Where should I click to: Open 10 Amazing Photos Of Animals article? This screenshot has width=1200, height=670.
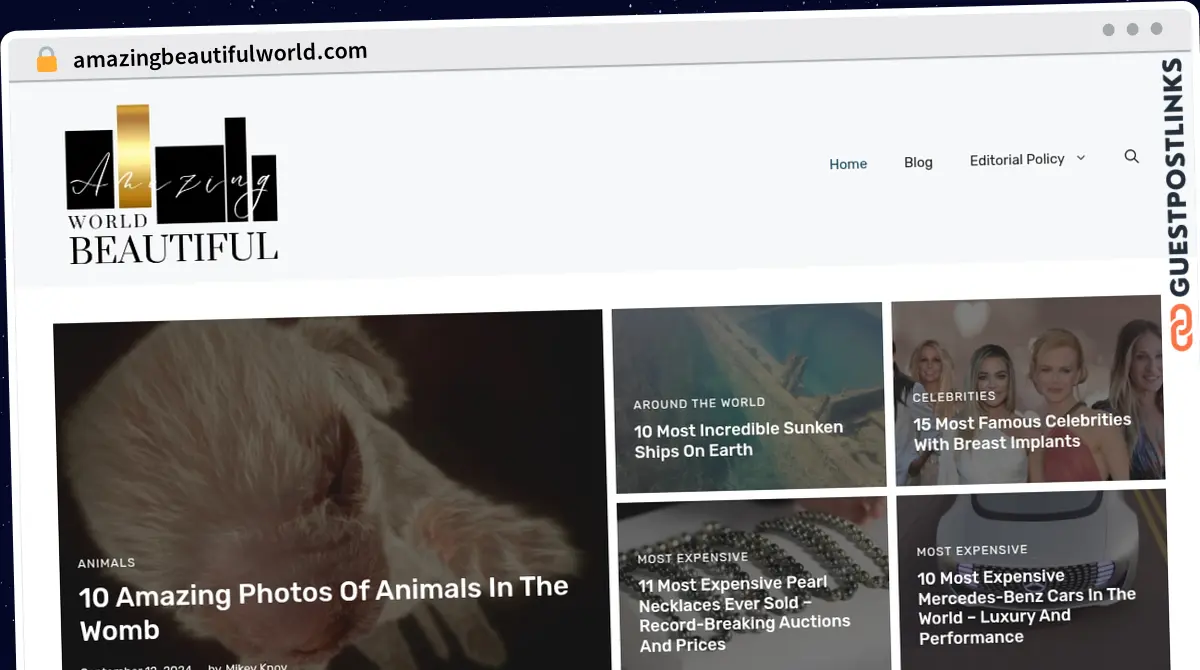click(324, 608)
